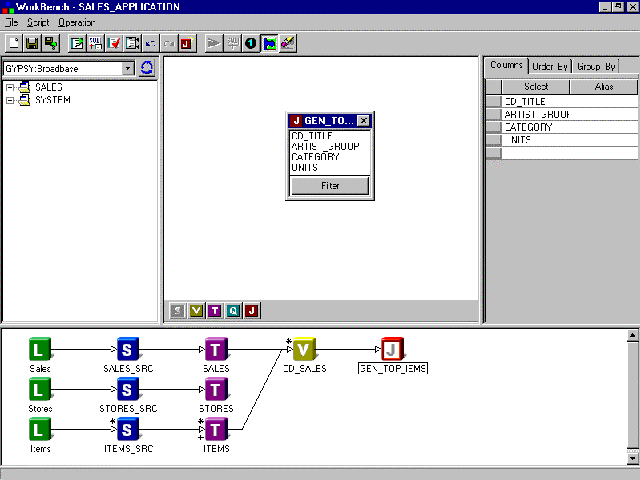Open the GYPSY:Broadbase database dropdown
Screen dimensions: 640x480
coord(128,68)
